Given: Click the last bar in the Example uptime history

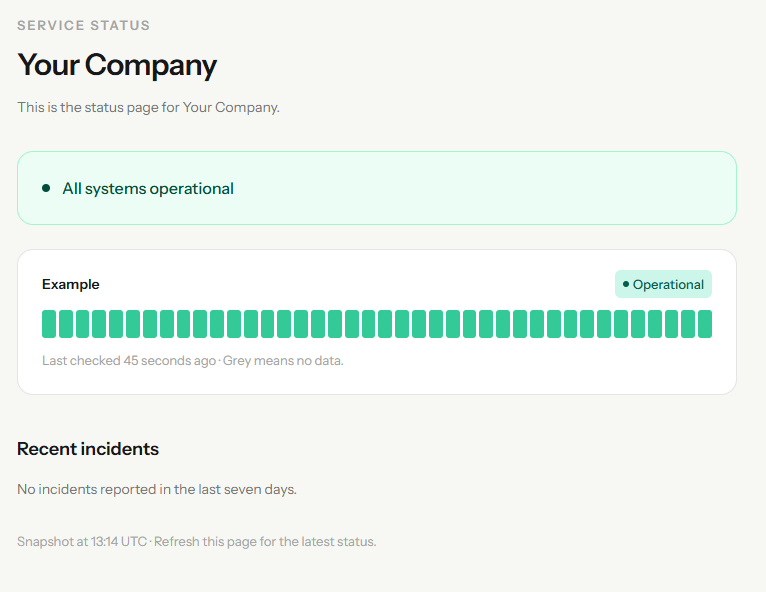Looking at the screenshot, I should (x=705, y=324).
